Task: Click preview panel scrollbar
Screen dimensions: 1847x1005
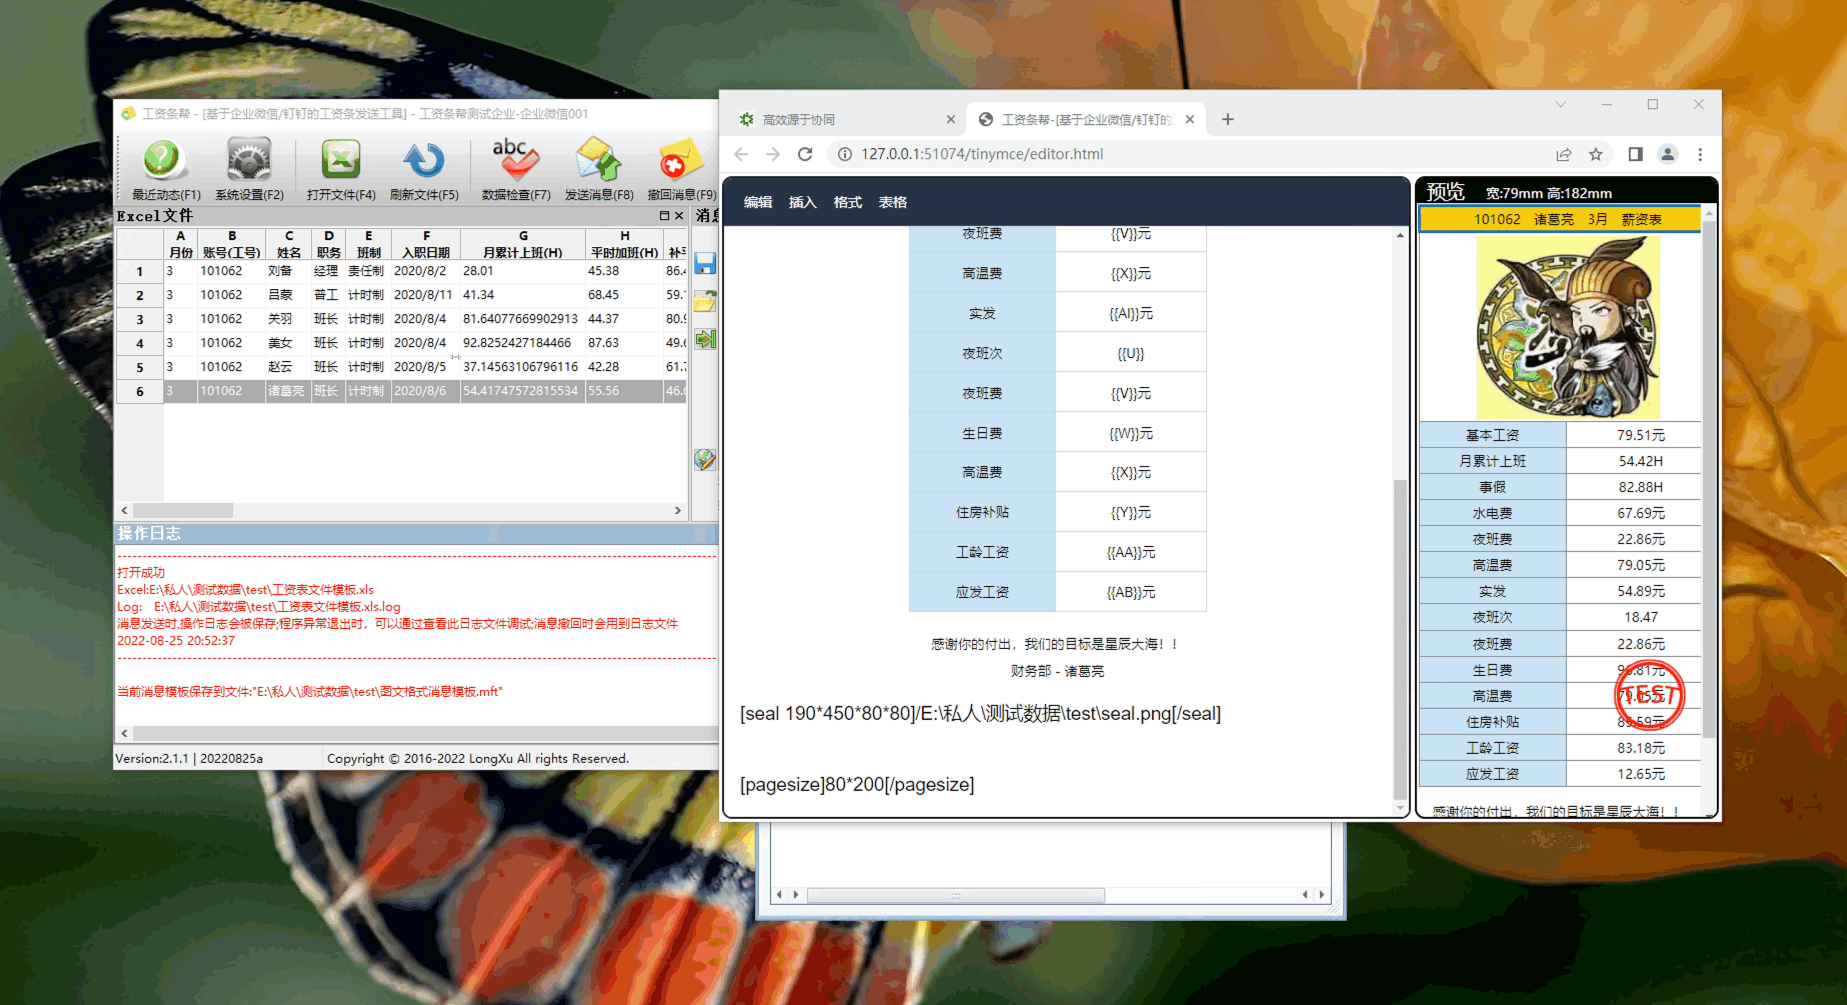Action: pos(1708,480)
